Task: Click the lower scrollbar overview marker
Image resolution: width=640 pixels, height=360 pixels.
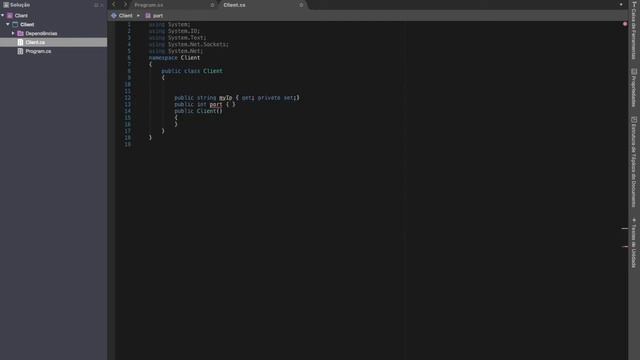Action: pyautogui.click(x=624, y=247)
